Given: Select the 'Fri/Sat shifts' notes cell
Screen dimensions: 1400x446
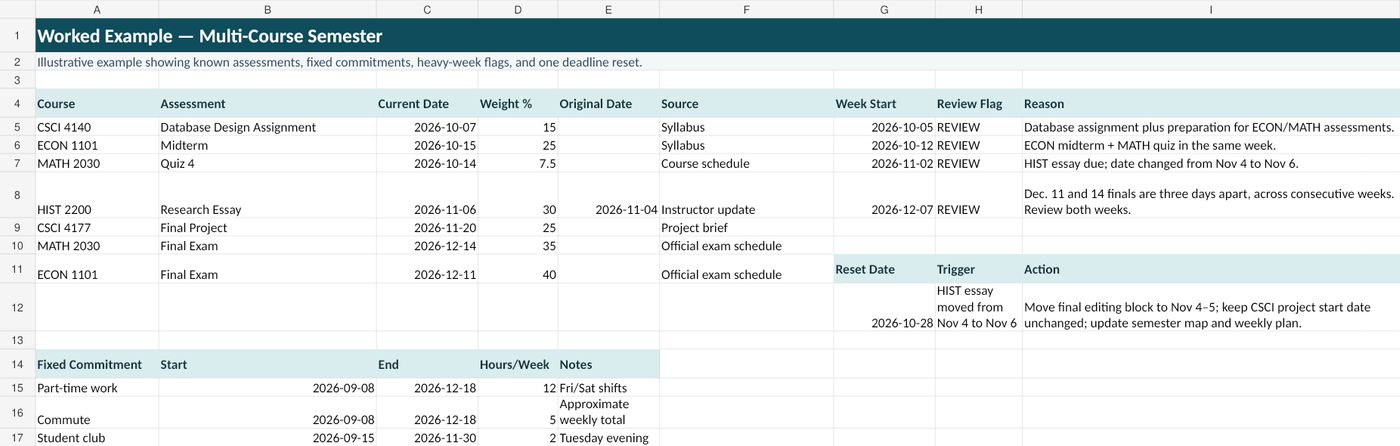Looking at the screenshot, I should [x=608, y=388].
